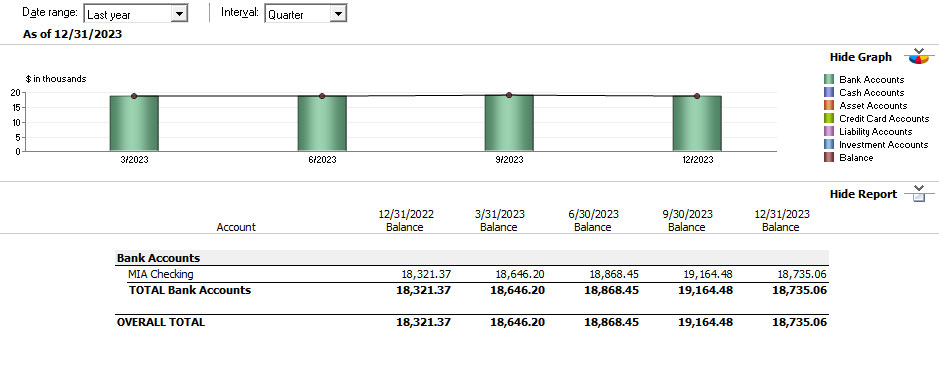Click the report sheet icon

point(917,193)
